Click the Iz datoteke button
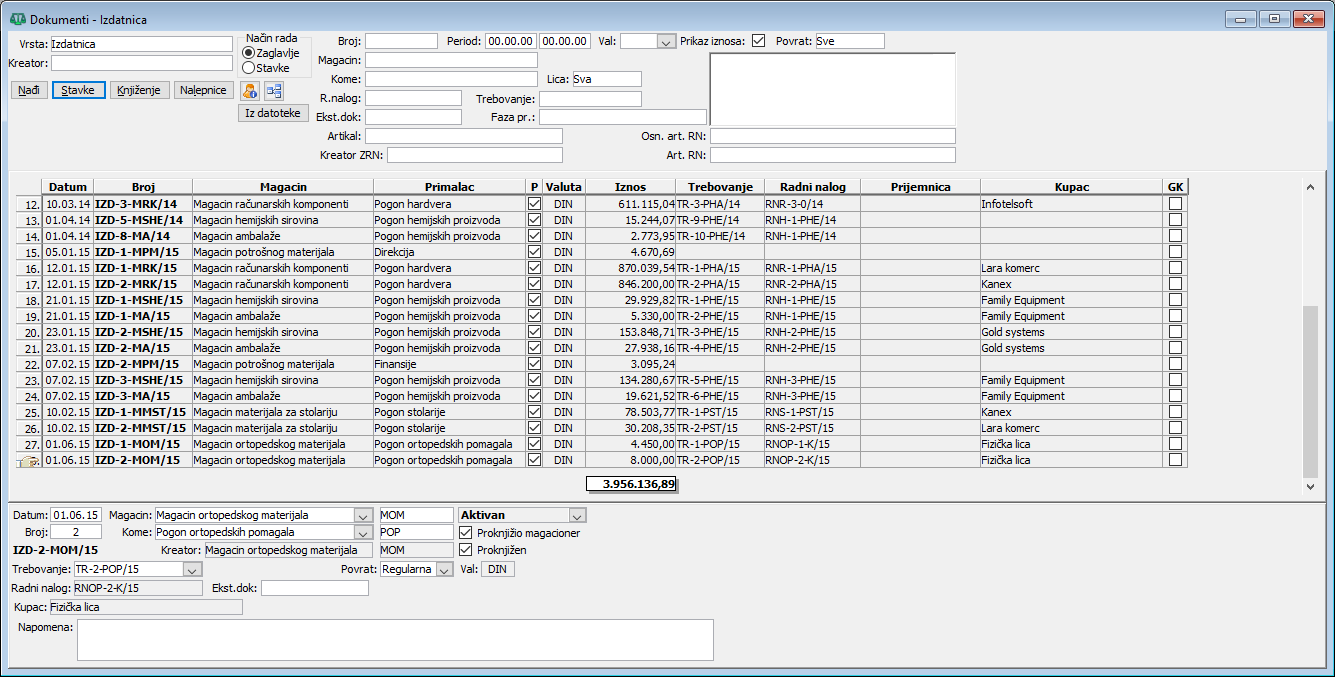The width and height of the screenshot is (1335, 677). [273, 114]
